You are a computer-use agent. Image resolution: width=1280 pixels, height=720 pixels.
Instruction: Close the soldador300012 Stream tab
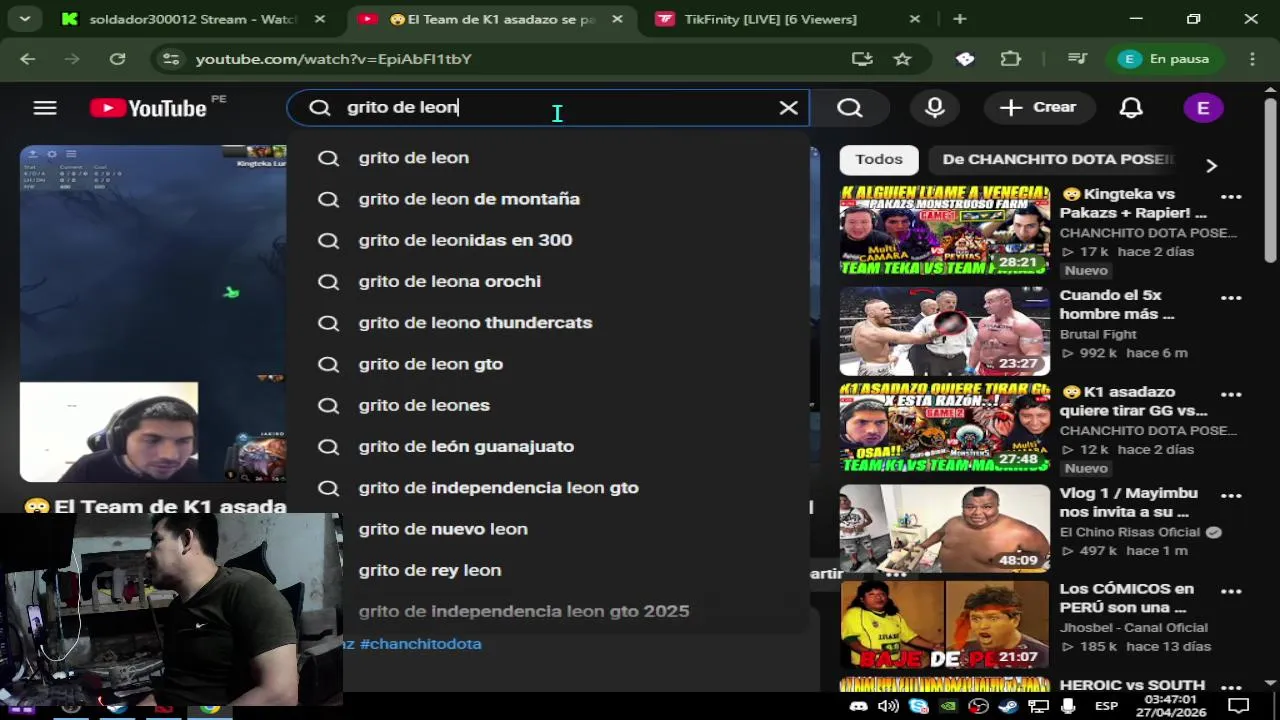pos(320,19)
